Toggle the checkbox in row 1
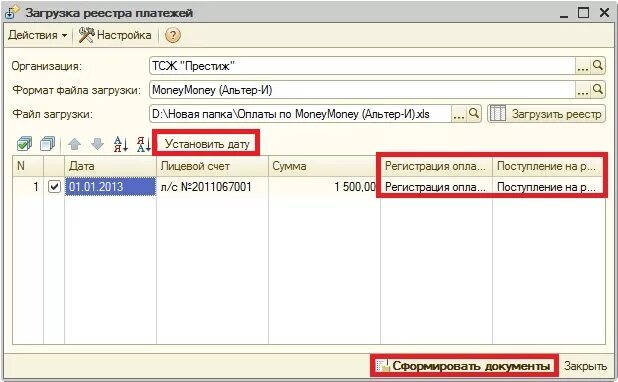 [54, 186]
